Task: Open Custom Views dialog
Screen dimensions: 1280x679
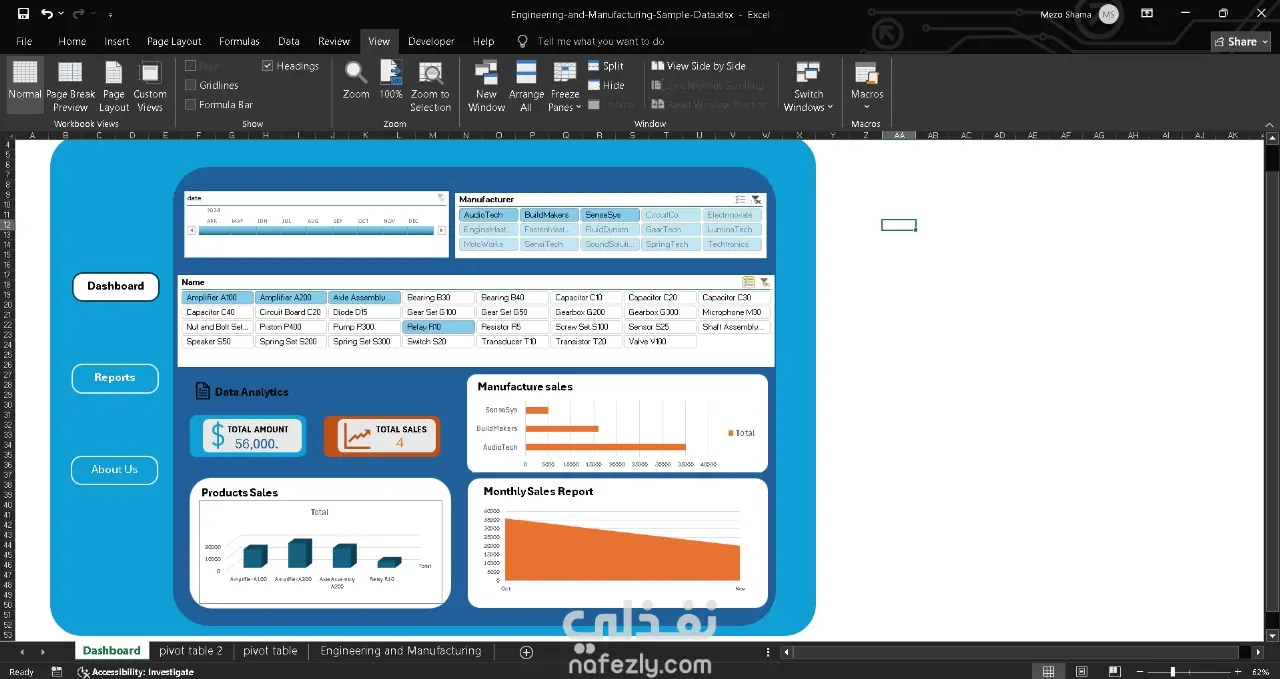Action: coord(150,86)
